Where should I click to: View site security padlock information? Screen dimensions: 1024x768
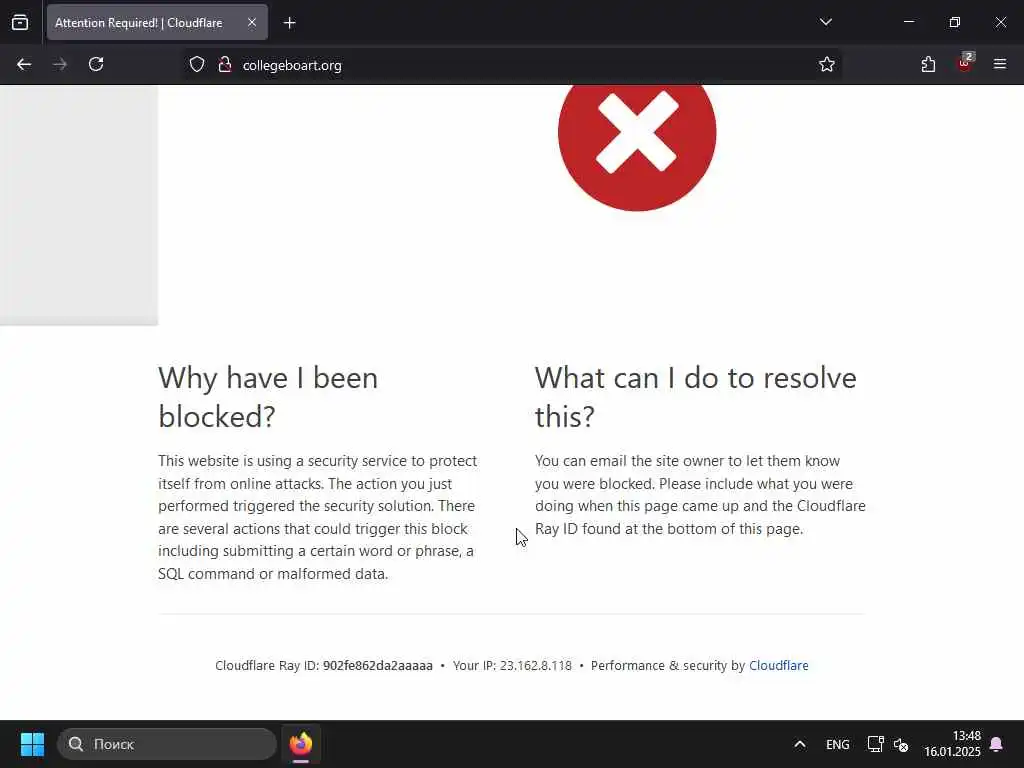[225, 65]
